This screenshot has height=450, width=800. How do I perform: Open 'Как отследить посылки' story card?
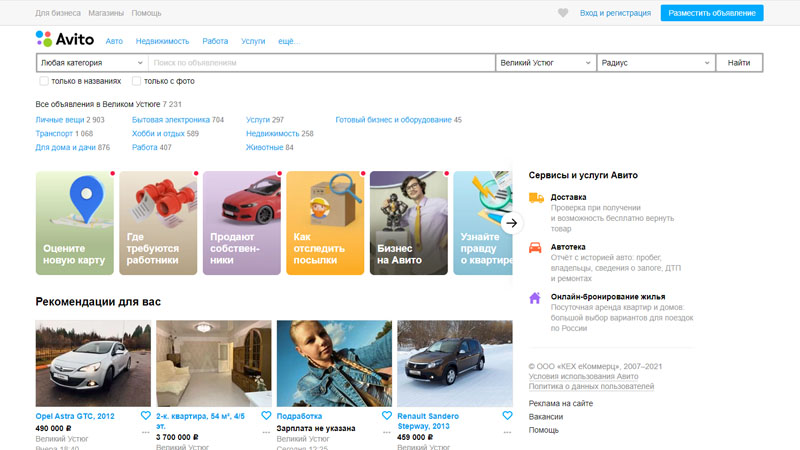[x=325, y=223]
